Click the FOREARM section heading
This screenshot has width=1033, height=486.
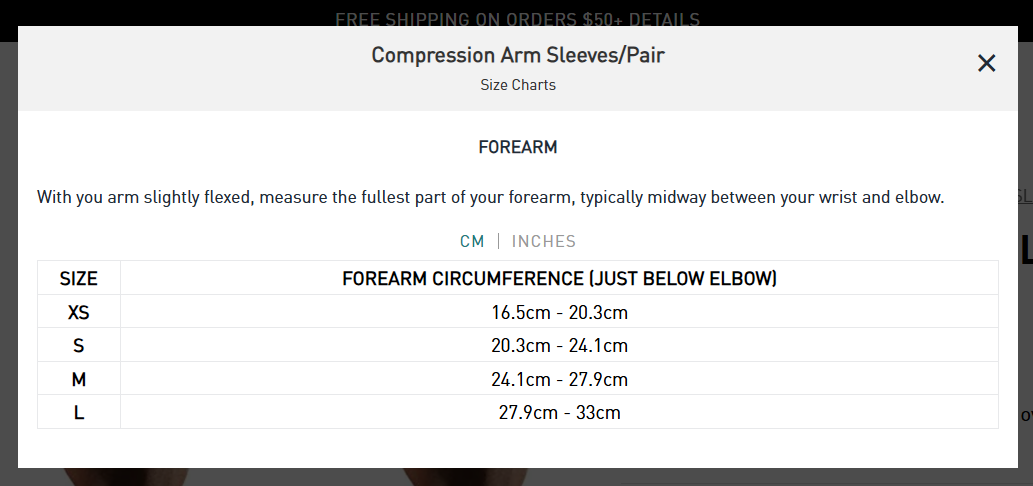point(518,147)
